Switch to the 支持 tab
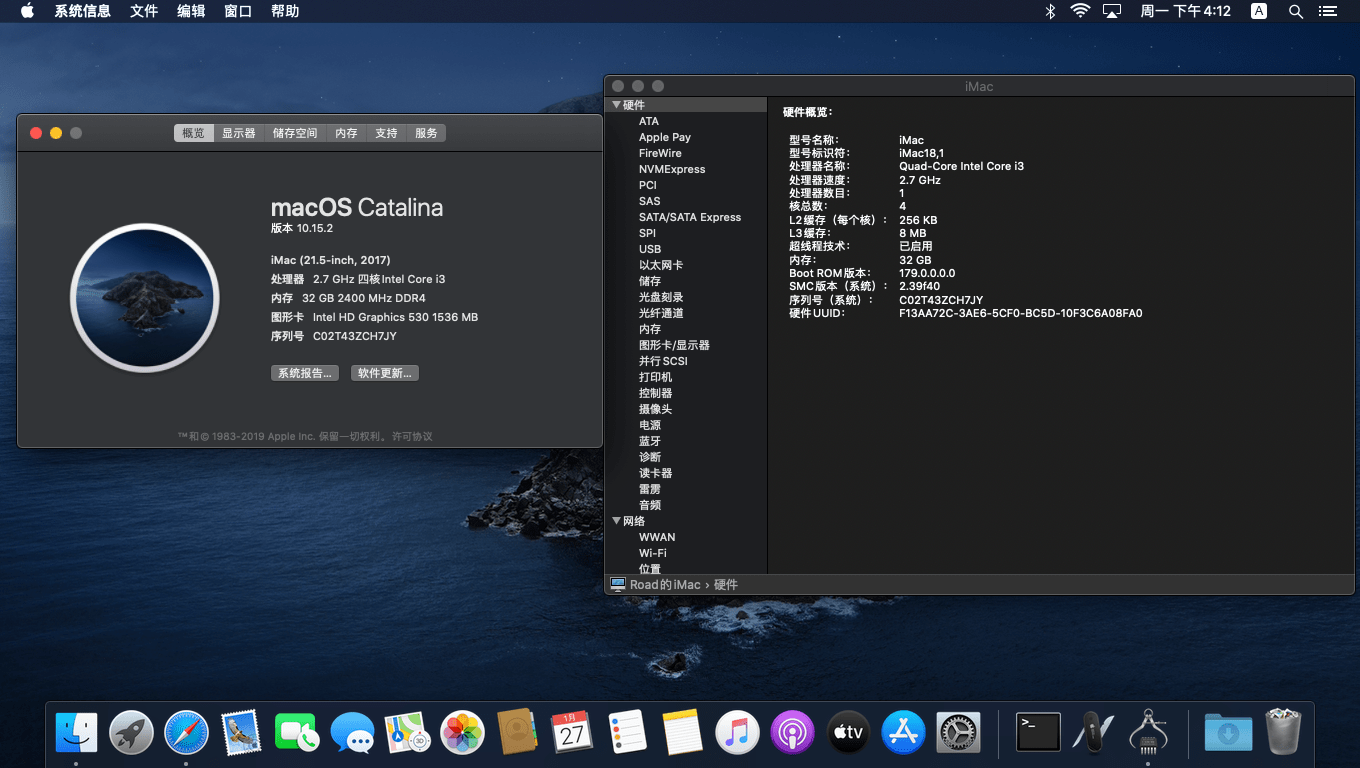 pyautogui.click(x=387, y=133)
